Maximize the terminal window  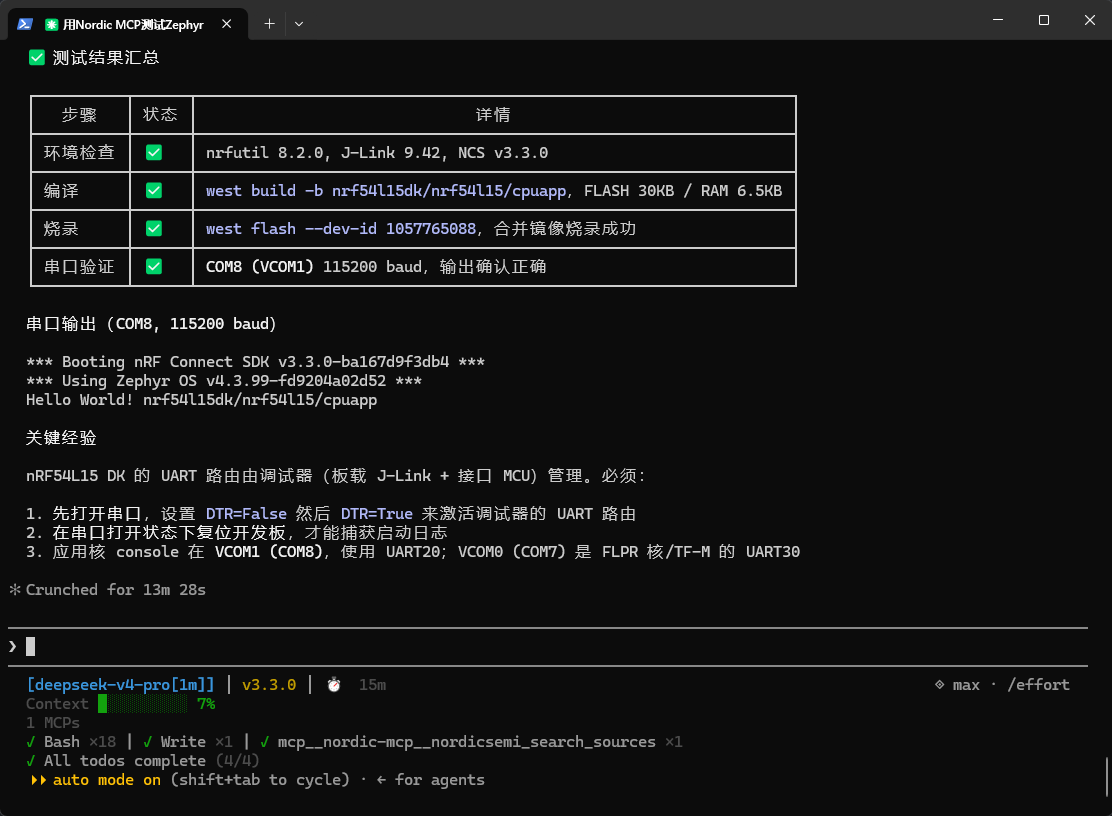pyautogui.click(x=1044, y=20)
